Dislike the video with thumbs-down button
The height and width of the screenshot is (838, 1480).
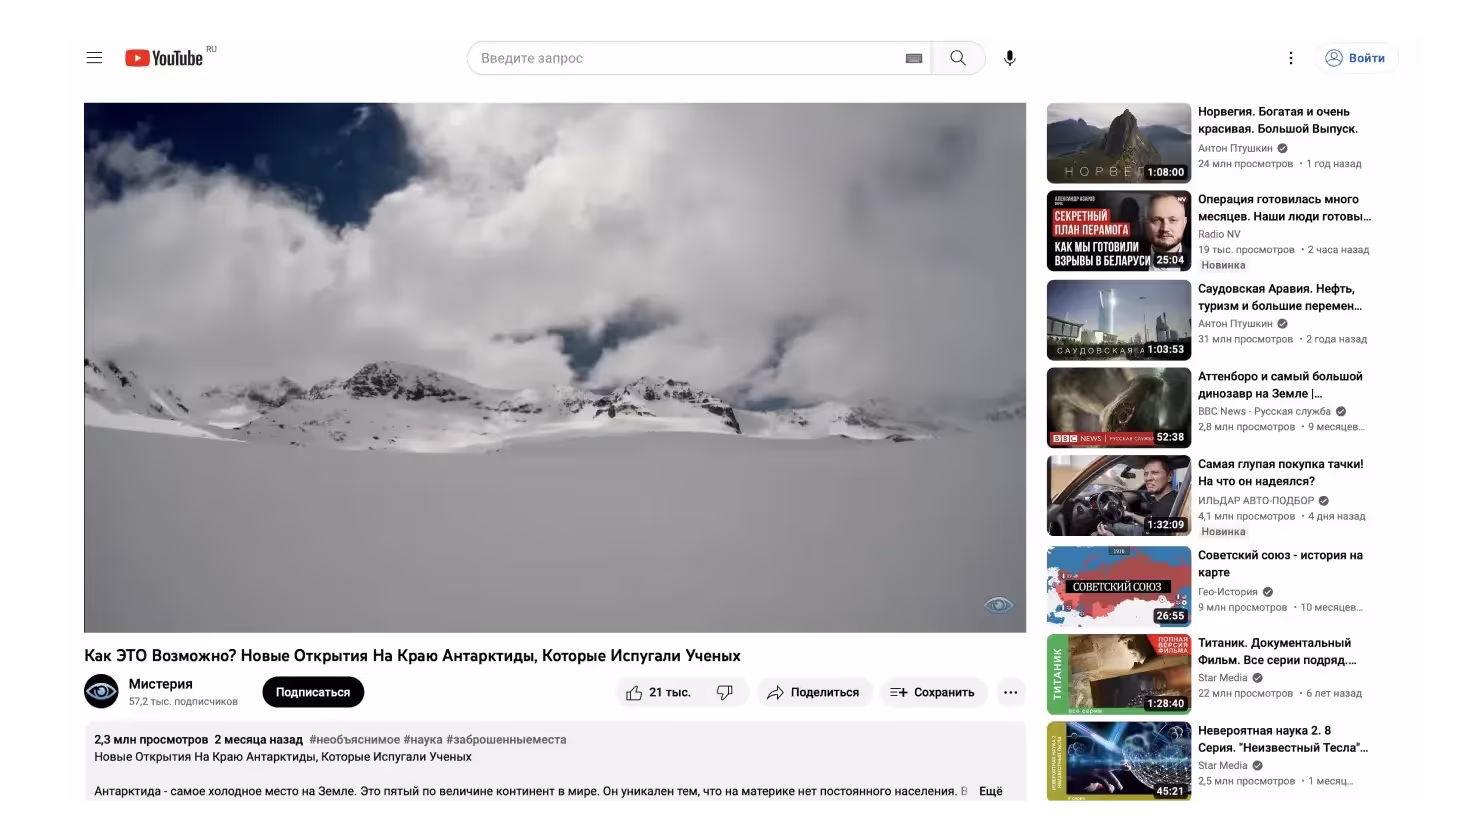tap(725, 692)
